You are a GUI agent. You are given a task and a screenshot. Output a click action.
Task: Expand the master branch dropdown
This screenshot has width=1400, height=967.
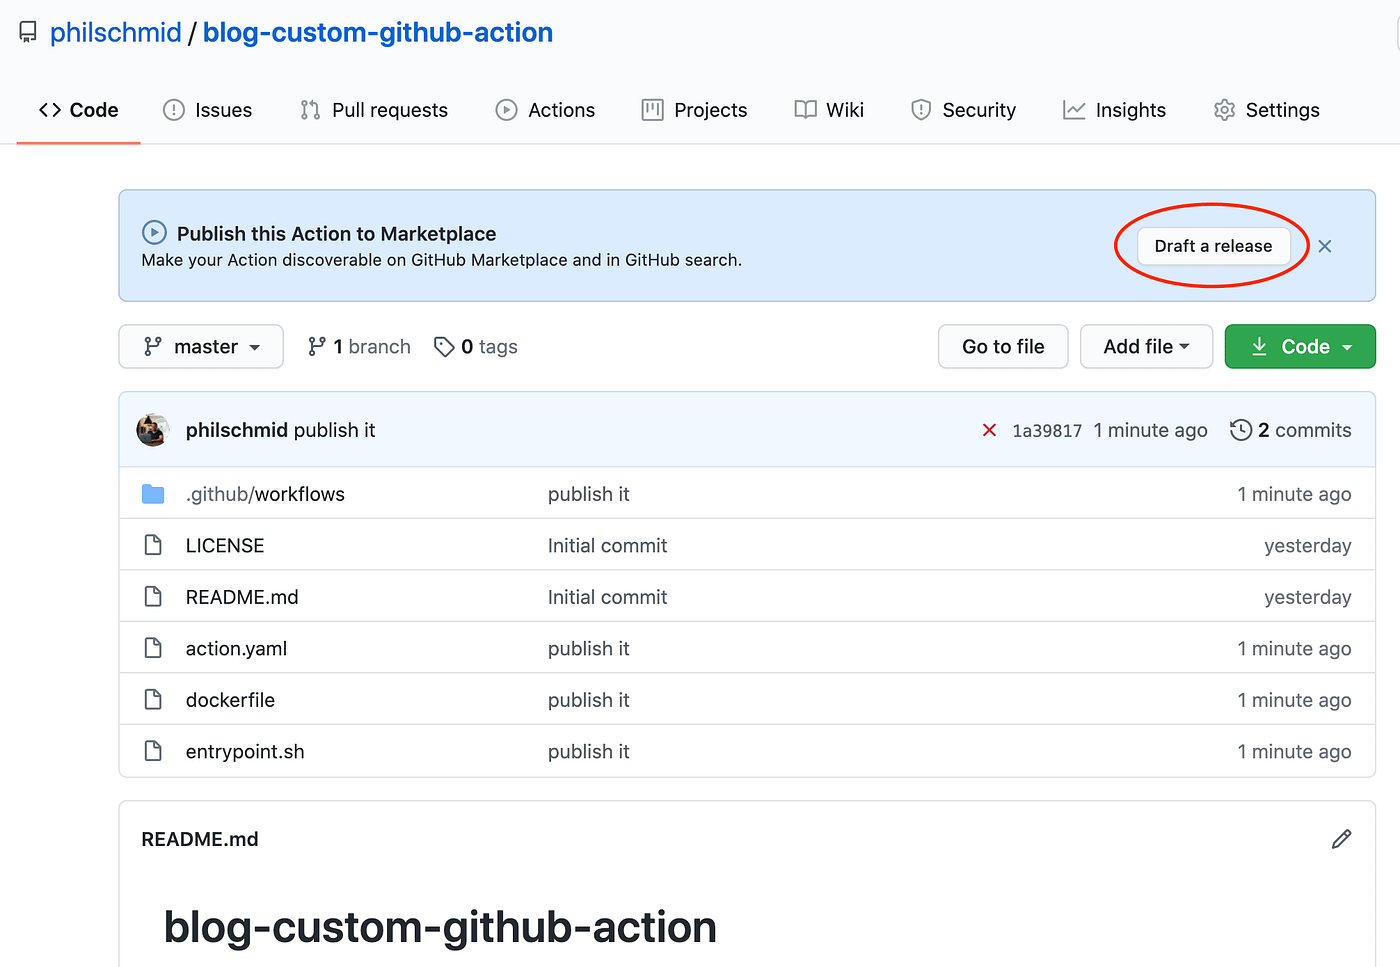pyautogui.click(x=201, y=347)
